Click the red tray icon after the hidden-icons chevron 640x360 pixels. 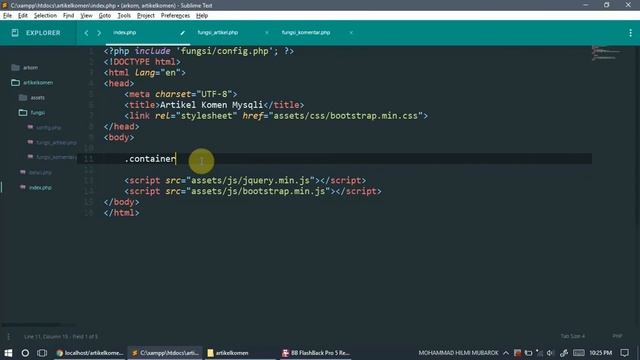coord(517,353)
